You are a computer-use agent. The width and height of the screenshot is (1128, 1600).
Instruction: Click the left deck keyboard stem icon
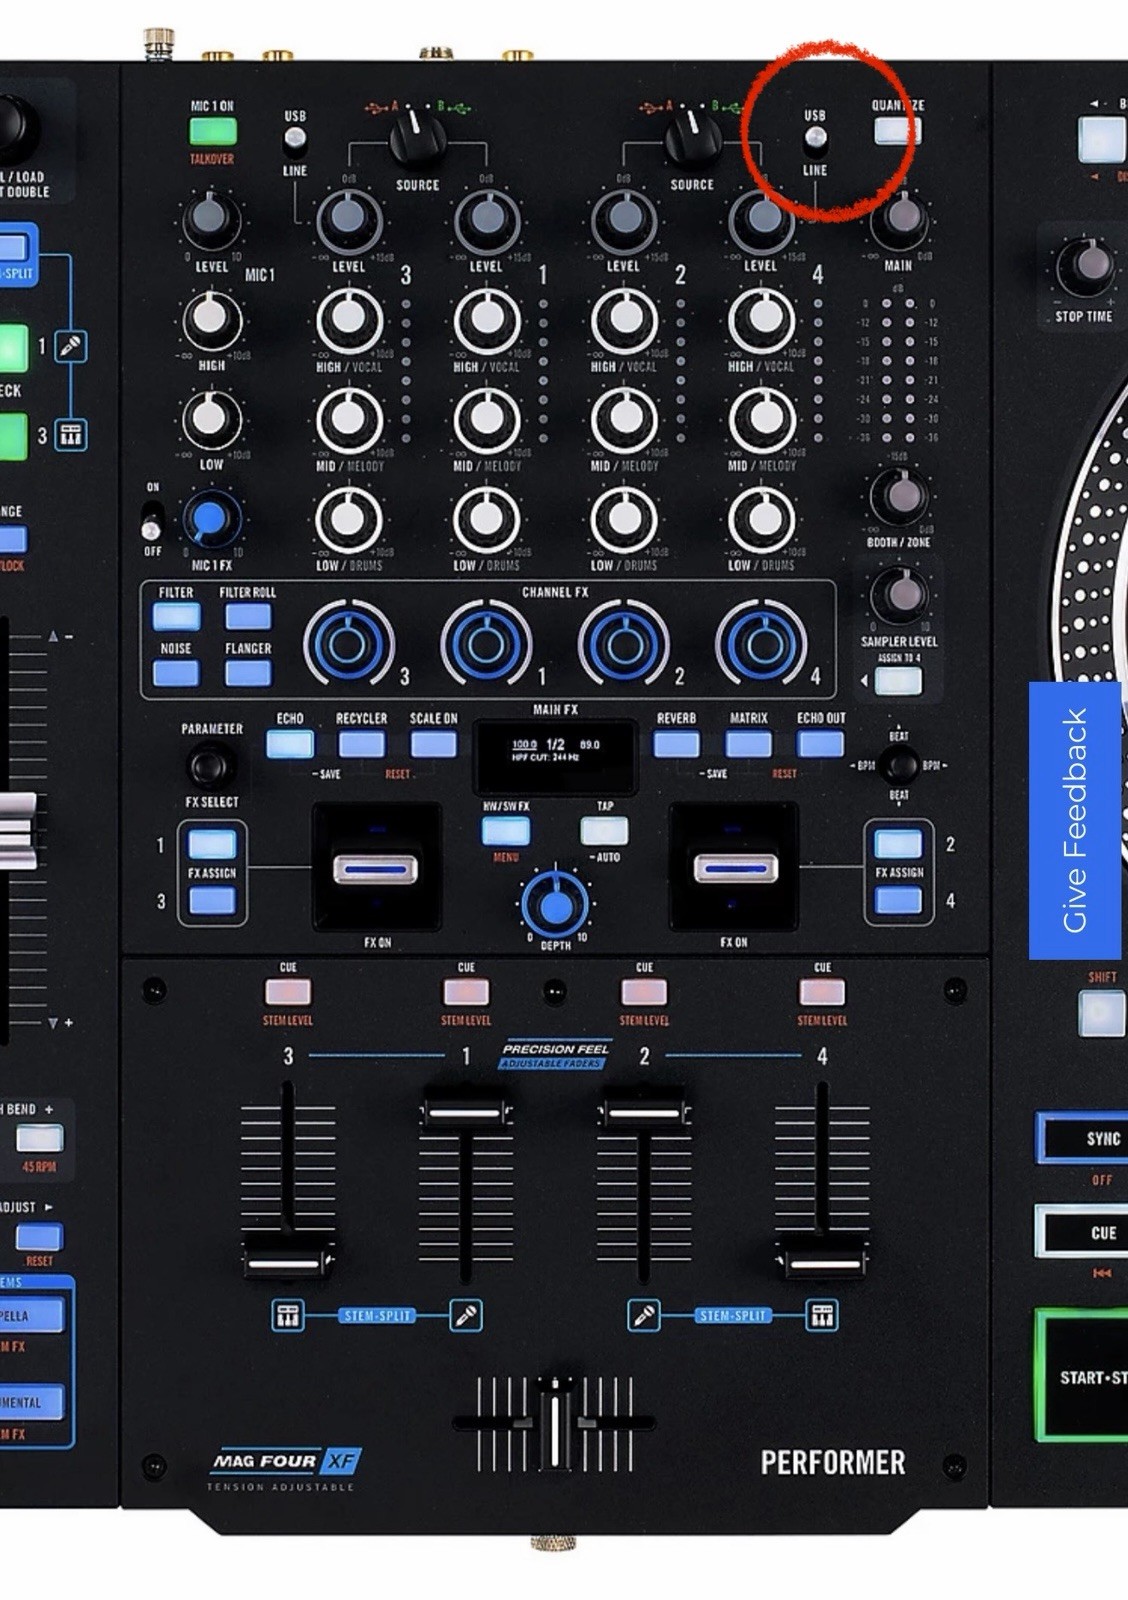coord(70,435)
